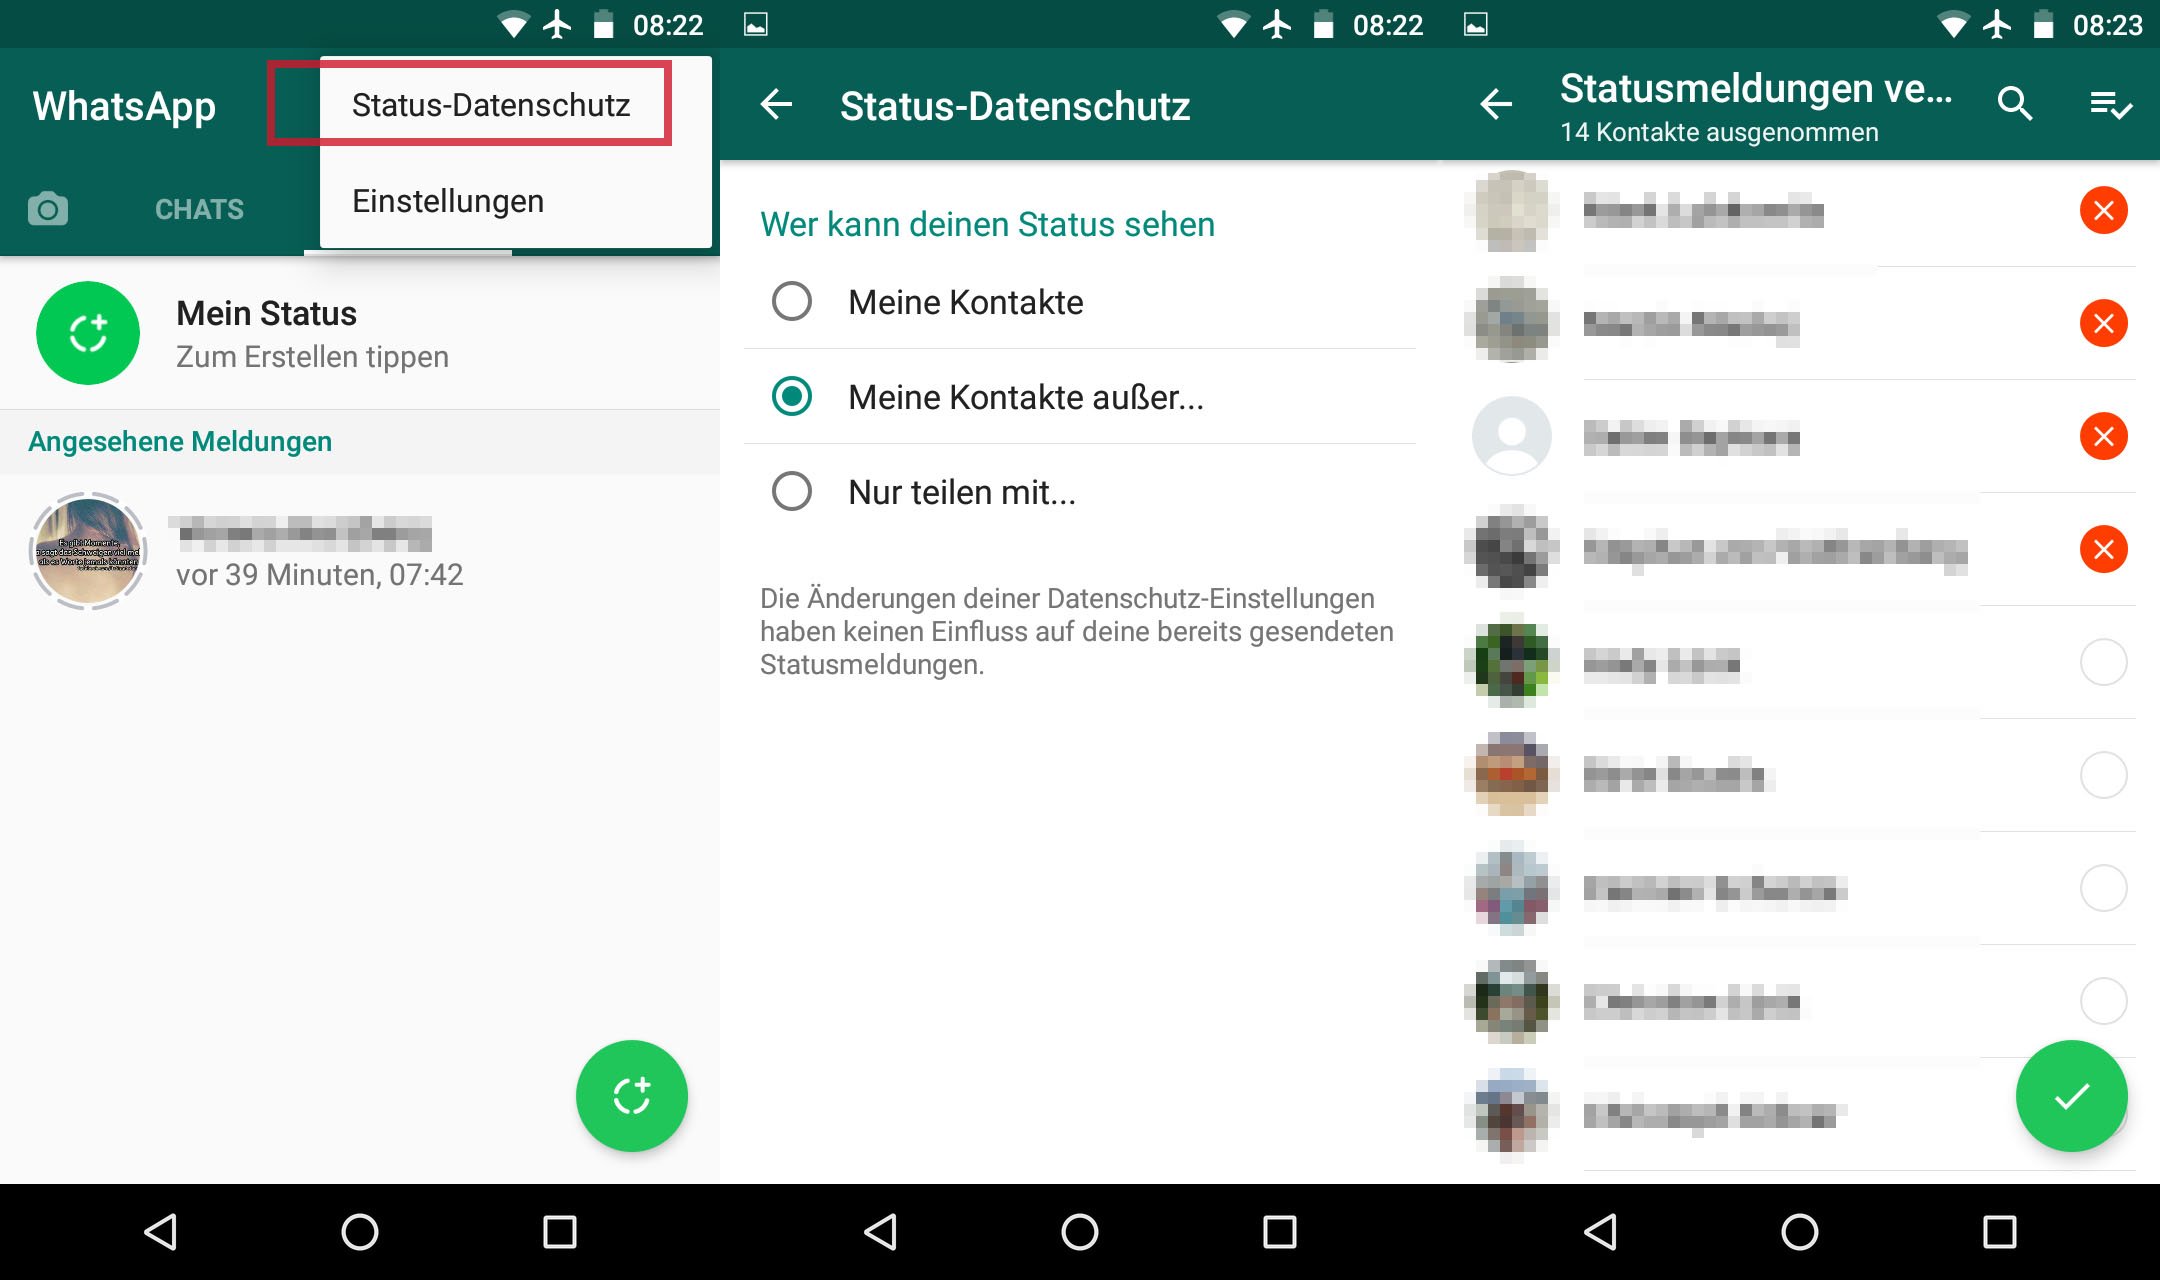
Task: Select radio button Nur teilen mit...
Action: pos(792,491)
